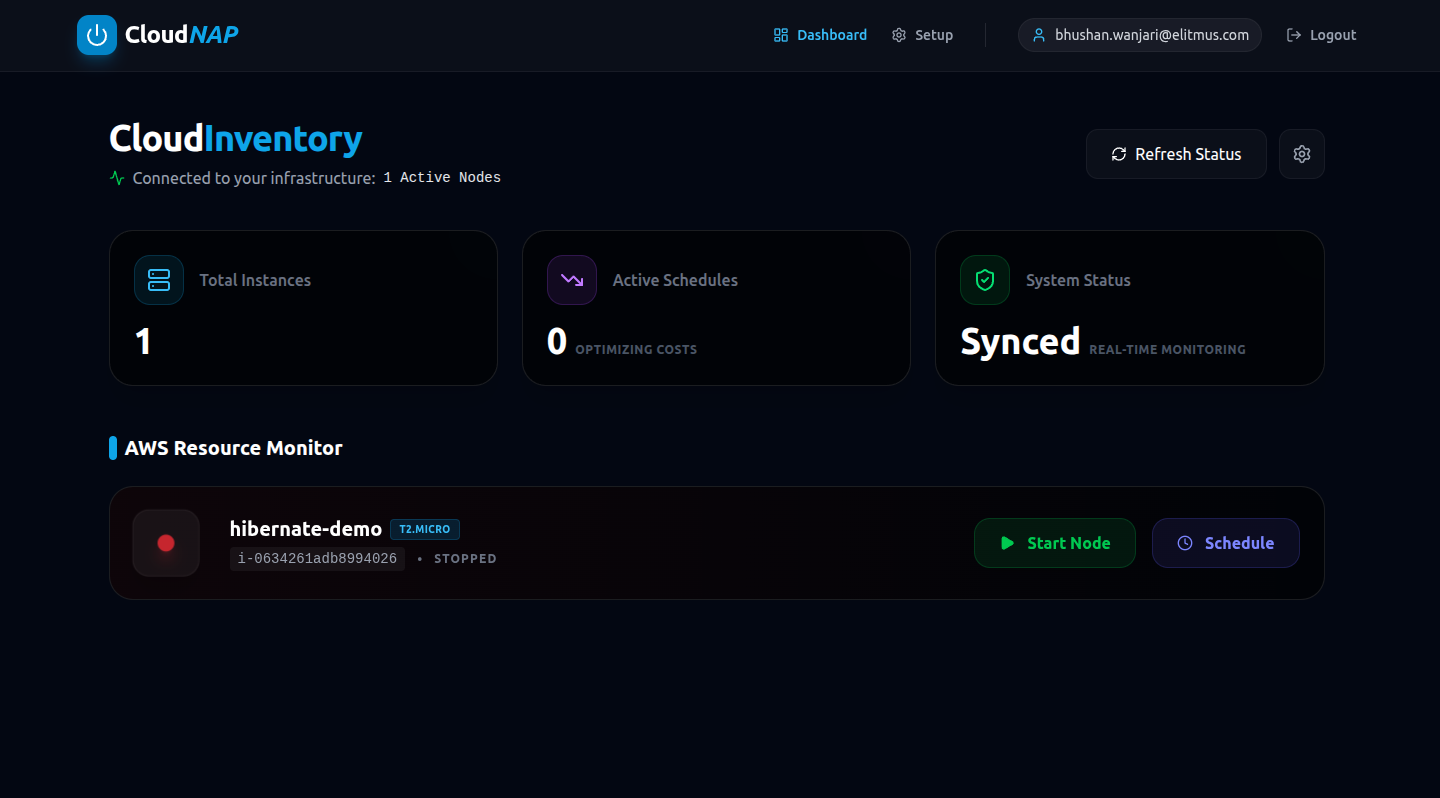
Task: Click the refresh arrows icon in Refresh Status
Action: coord(1119,153)
